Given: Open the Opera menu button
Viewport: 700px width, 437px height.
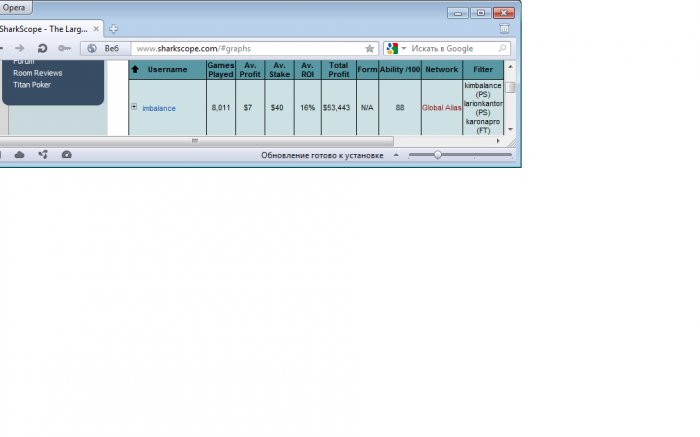Looking at the screenshot, I should pyautogui.click(x=15, y=8).
